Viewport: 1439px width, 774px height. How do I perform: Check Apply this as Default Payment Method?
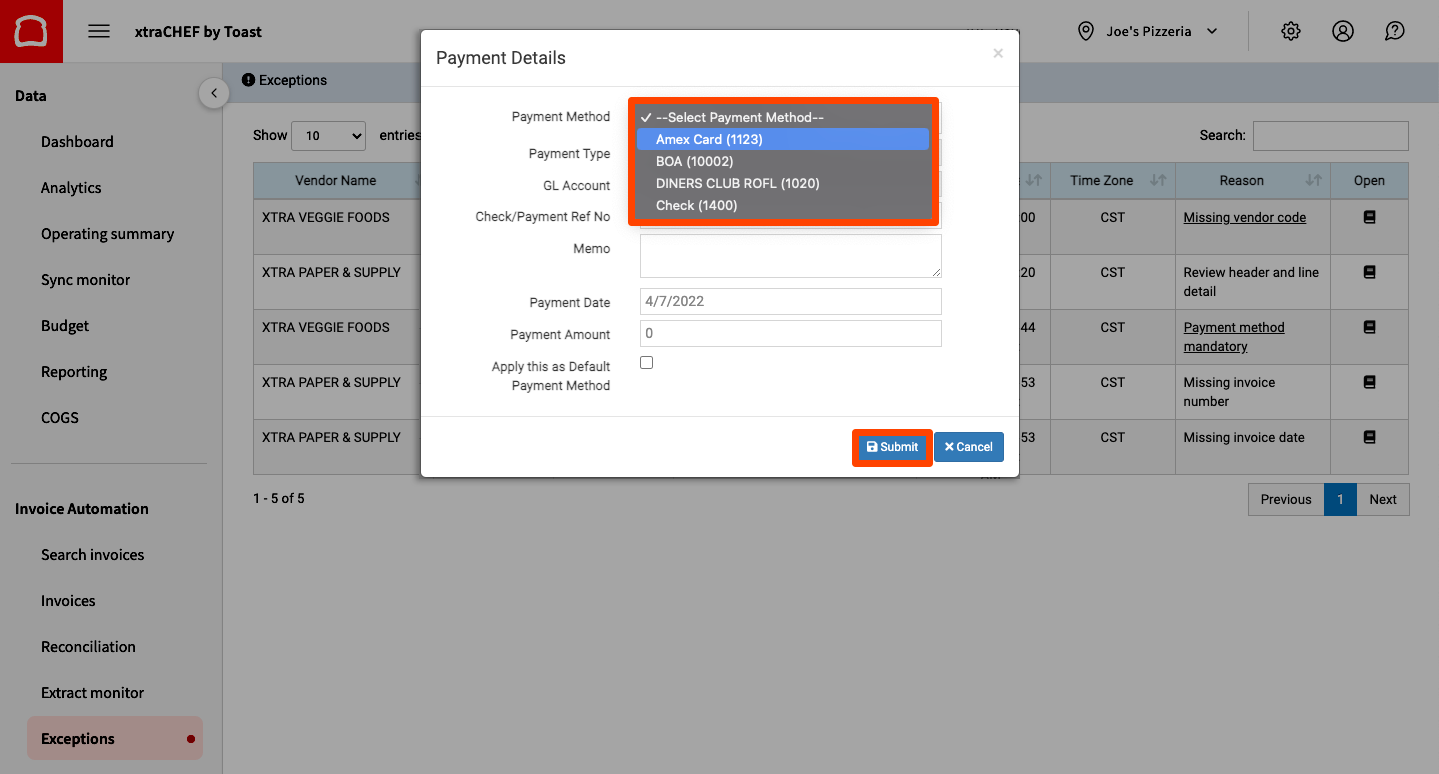646,362
